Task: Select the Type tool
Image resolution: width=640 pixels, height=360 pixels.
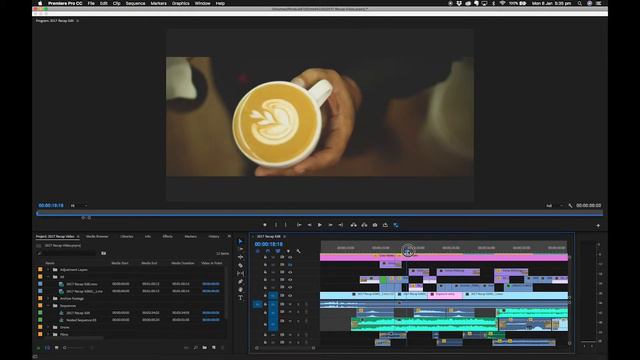Action: click(x=240, y=298)
